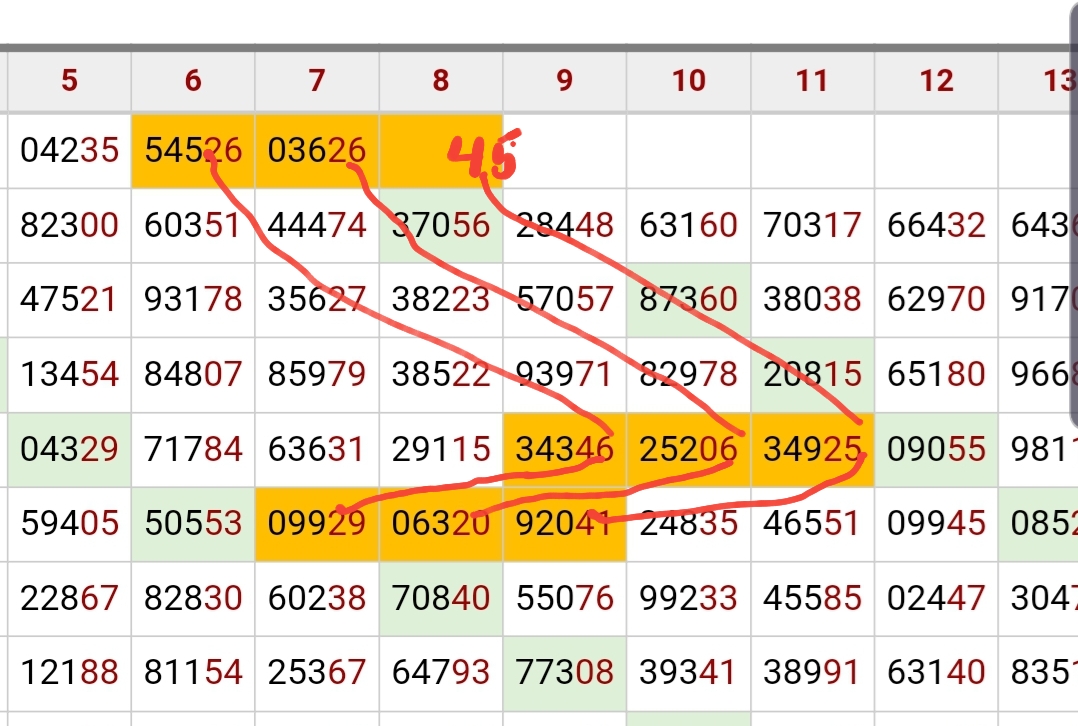The height and width of the screenshot is (726, 1078).
Task: Click green cell 87360
Action: pyautogui.click(x=689, y=299)
